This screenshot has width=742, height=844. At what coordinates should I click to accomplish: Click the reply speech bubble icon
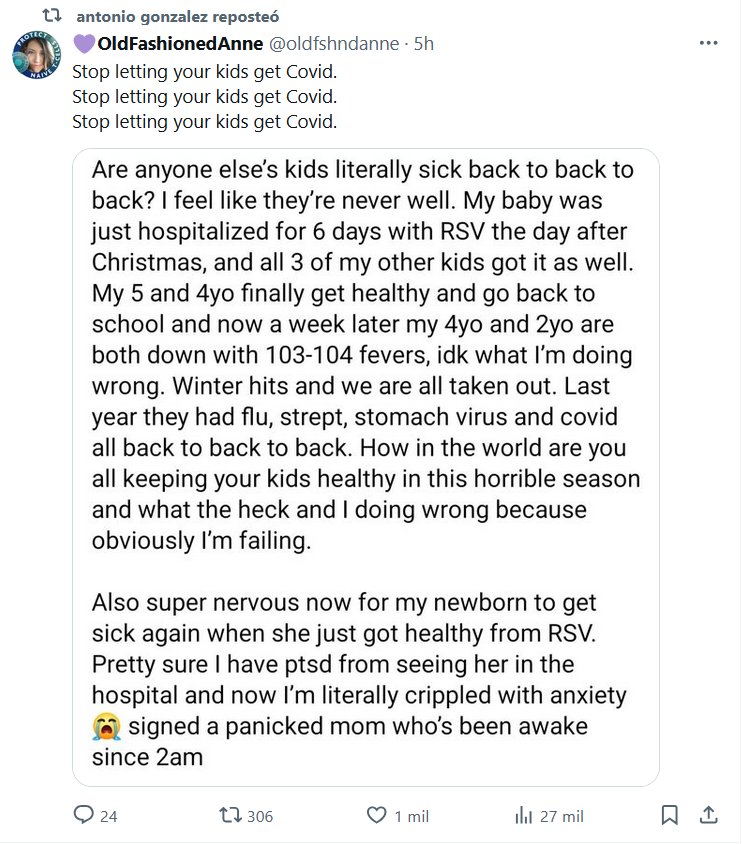(83, 816)
